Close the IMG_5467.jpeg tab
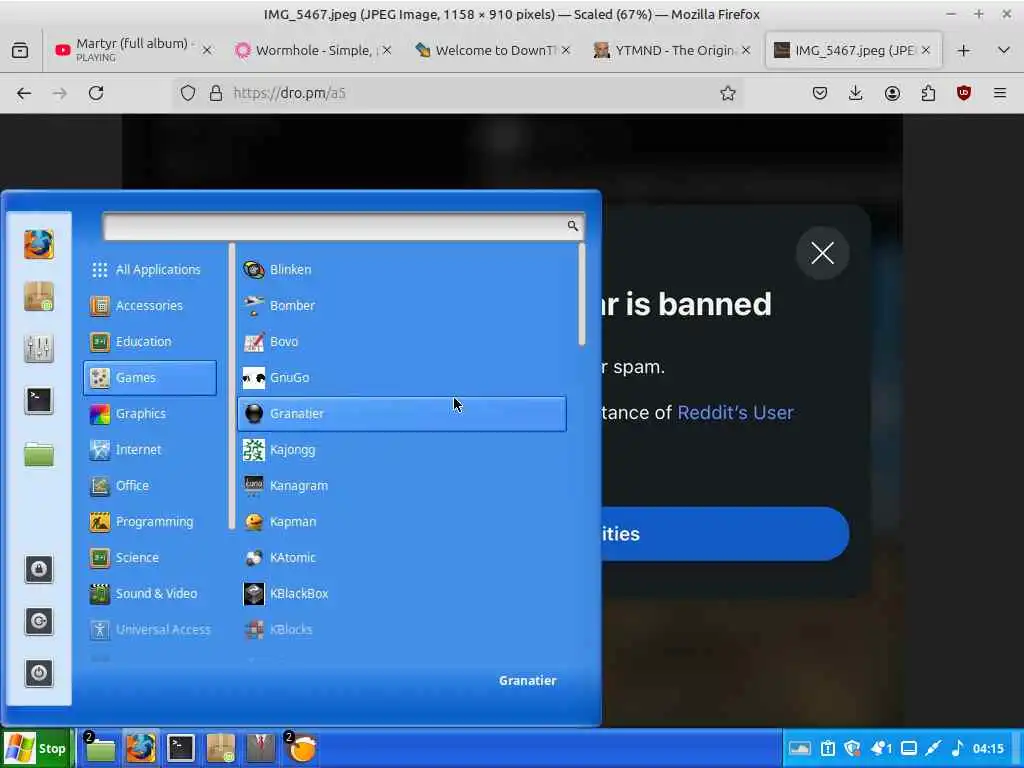Screen dimensions: 1024x768 click(925, 50)
